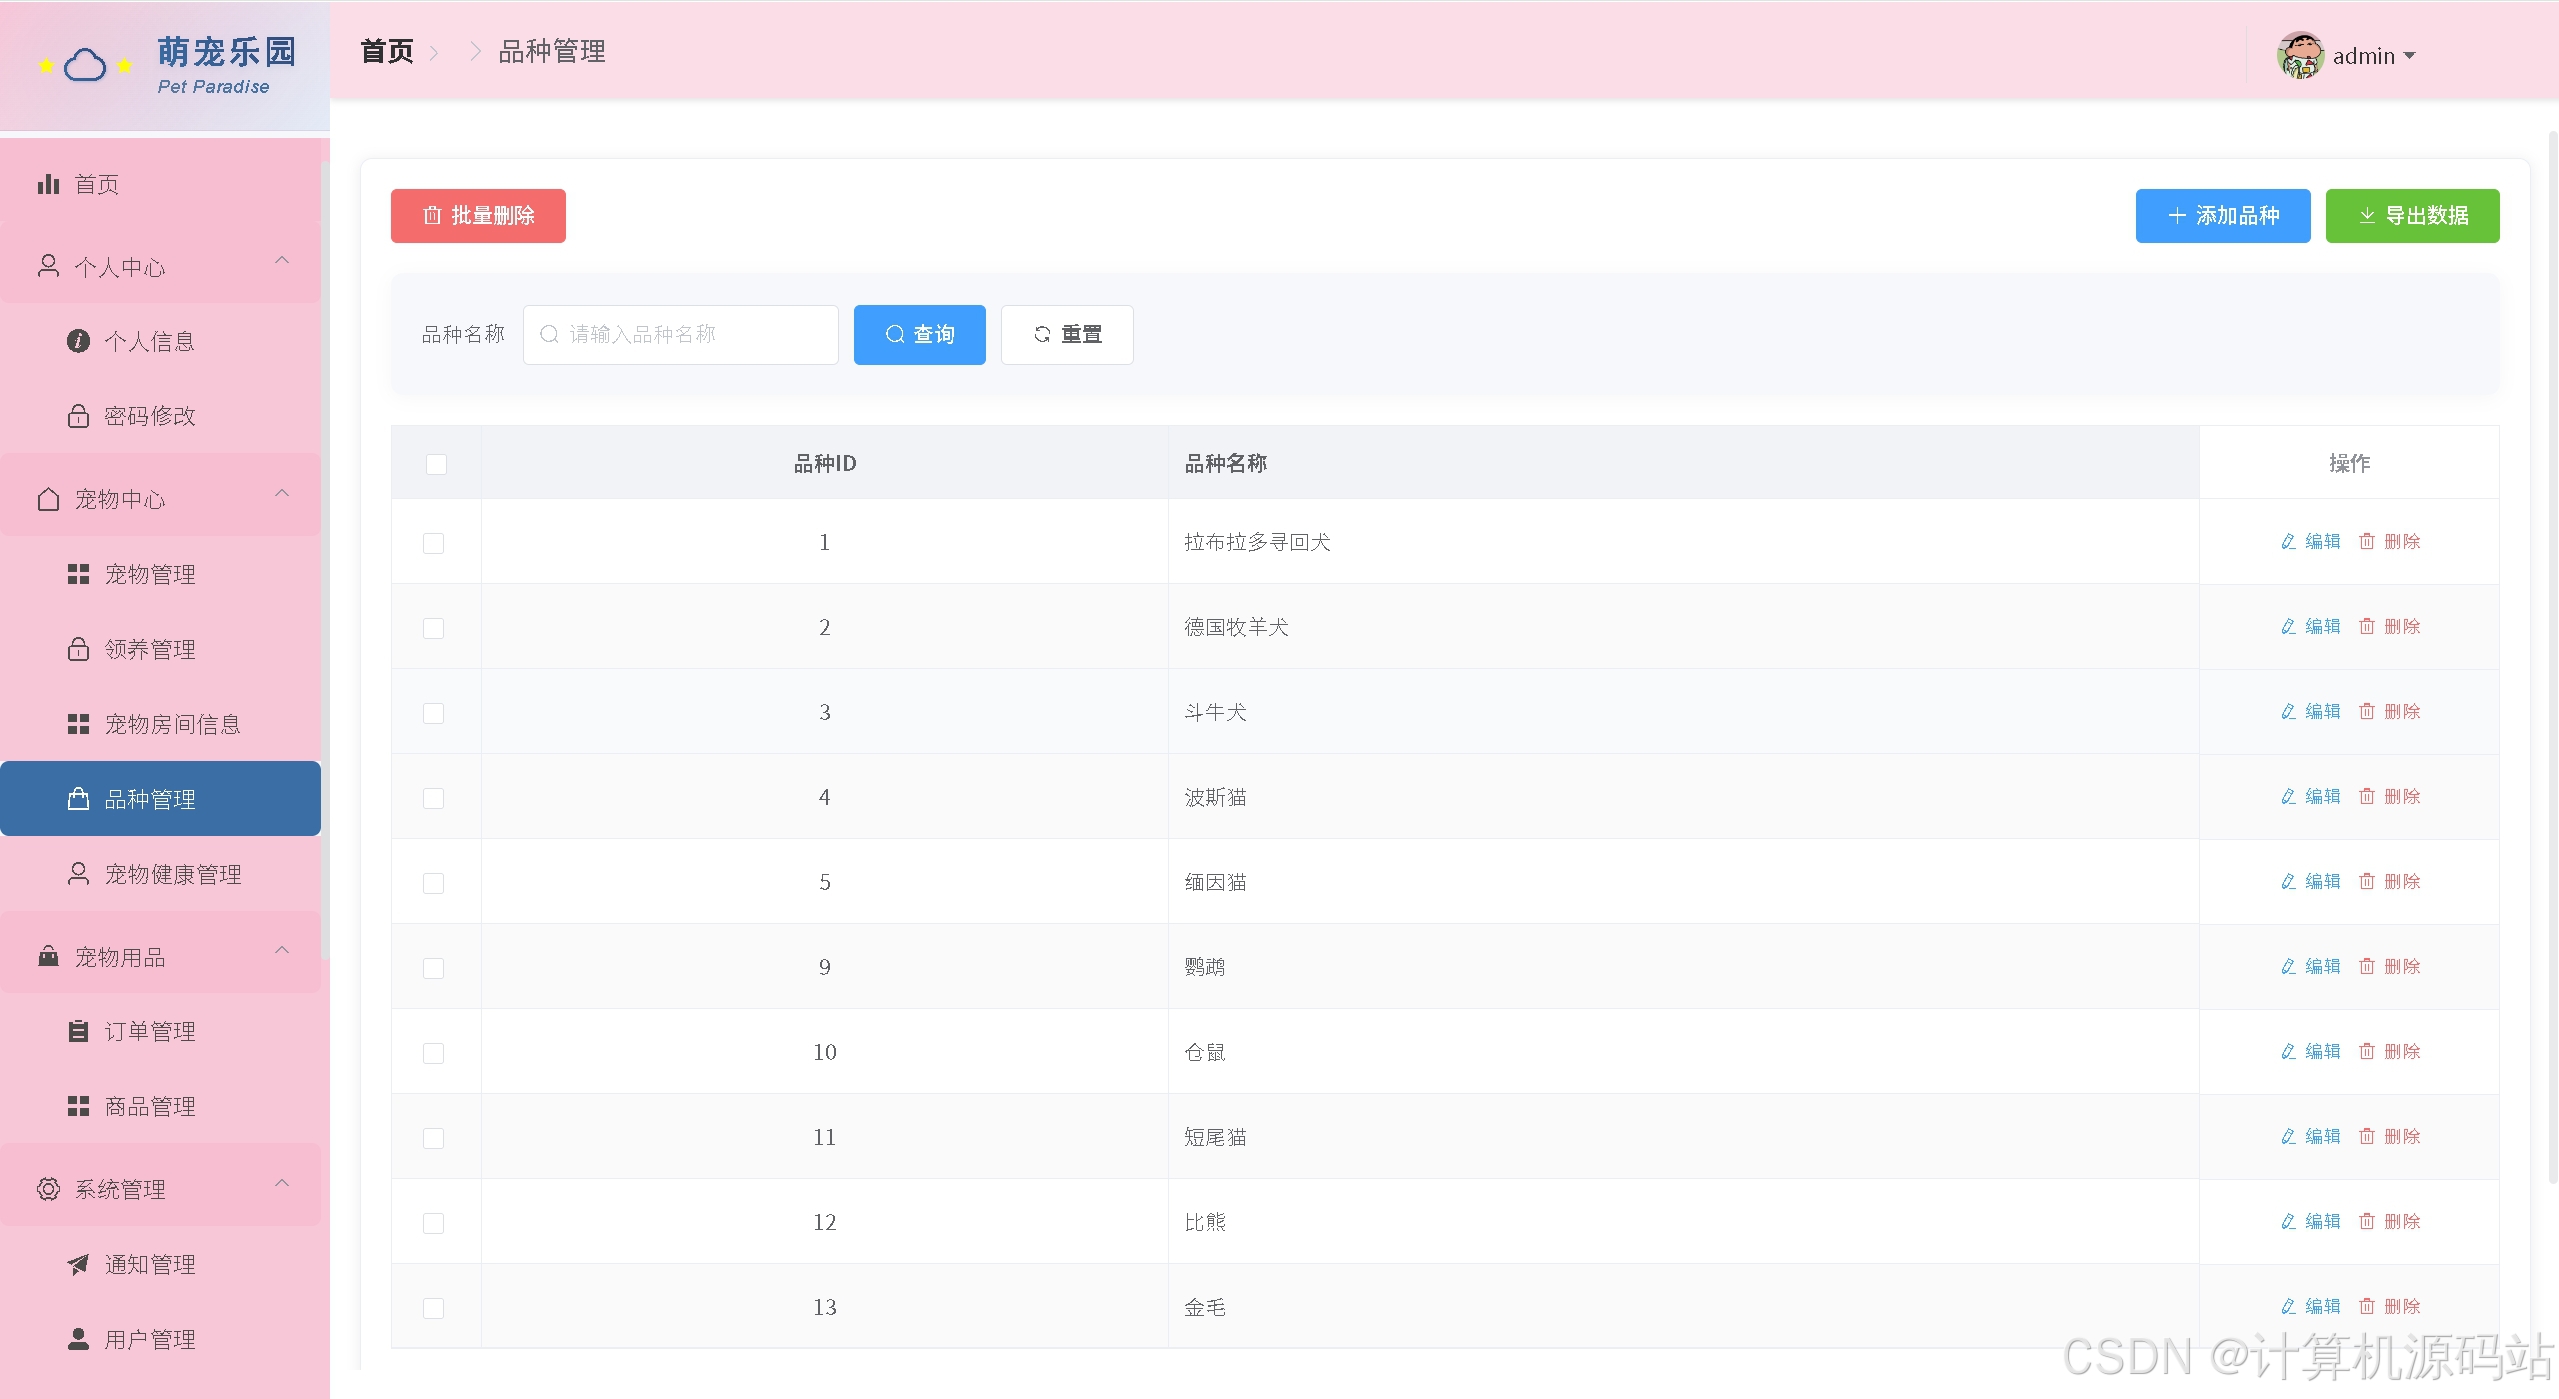This screenshot has width=2559, height=1399.
Task: Click the info icon beside 个人信息
Action: 78,341
